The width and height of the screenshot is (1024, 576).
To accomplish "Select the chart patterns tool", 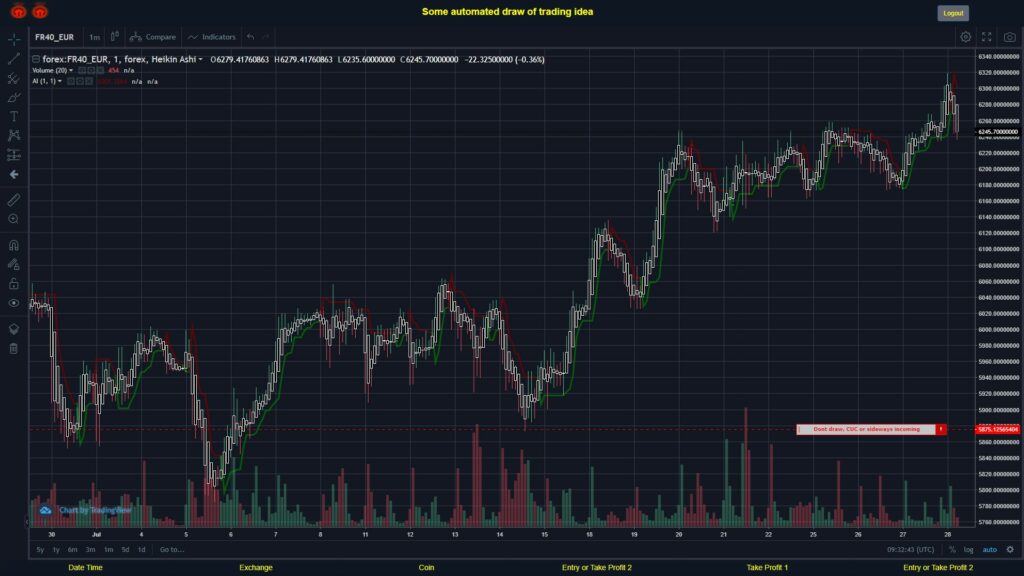I will [x=14, y=135].
